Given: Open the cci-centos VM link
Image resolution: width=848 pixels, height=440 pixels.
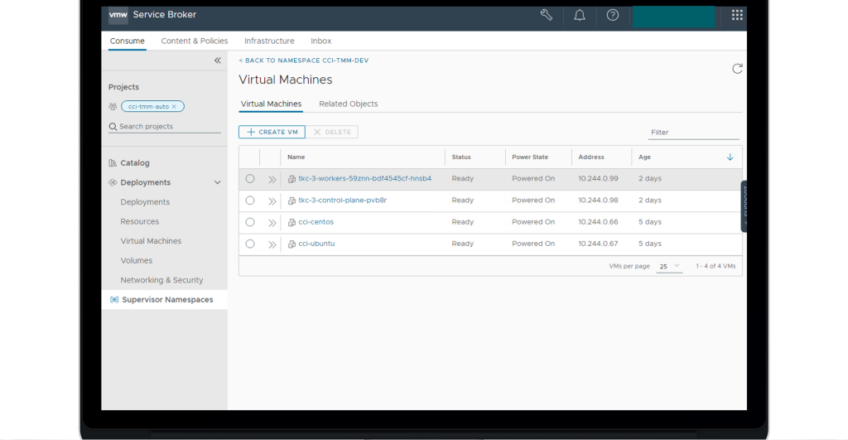Looking at the screenshot, I should point(316,222).
